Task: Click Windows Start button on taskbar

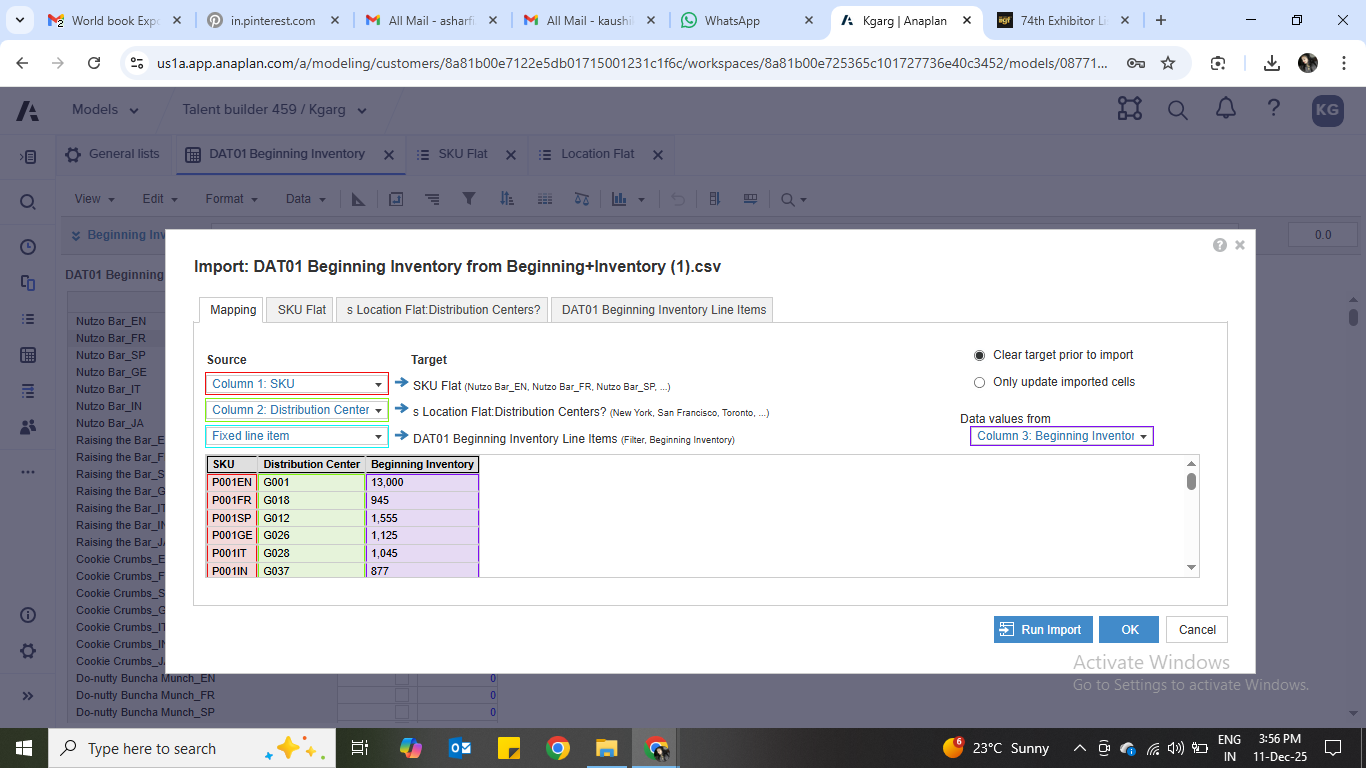Action: click(22, 748)
